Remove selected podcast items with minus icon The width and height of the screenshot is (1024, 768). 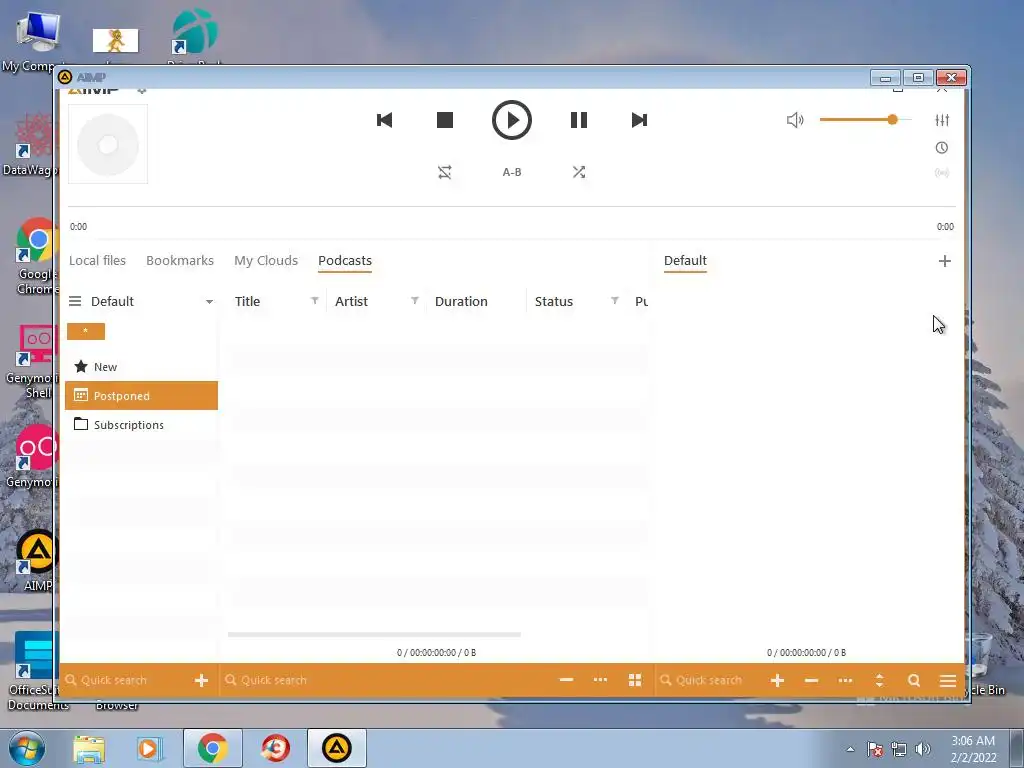pos(566,680)
